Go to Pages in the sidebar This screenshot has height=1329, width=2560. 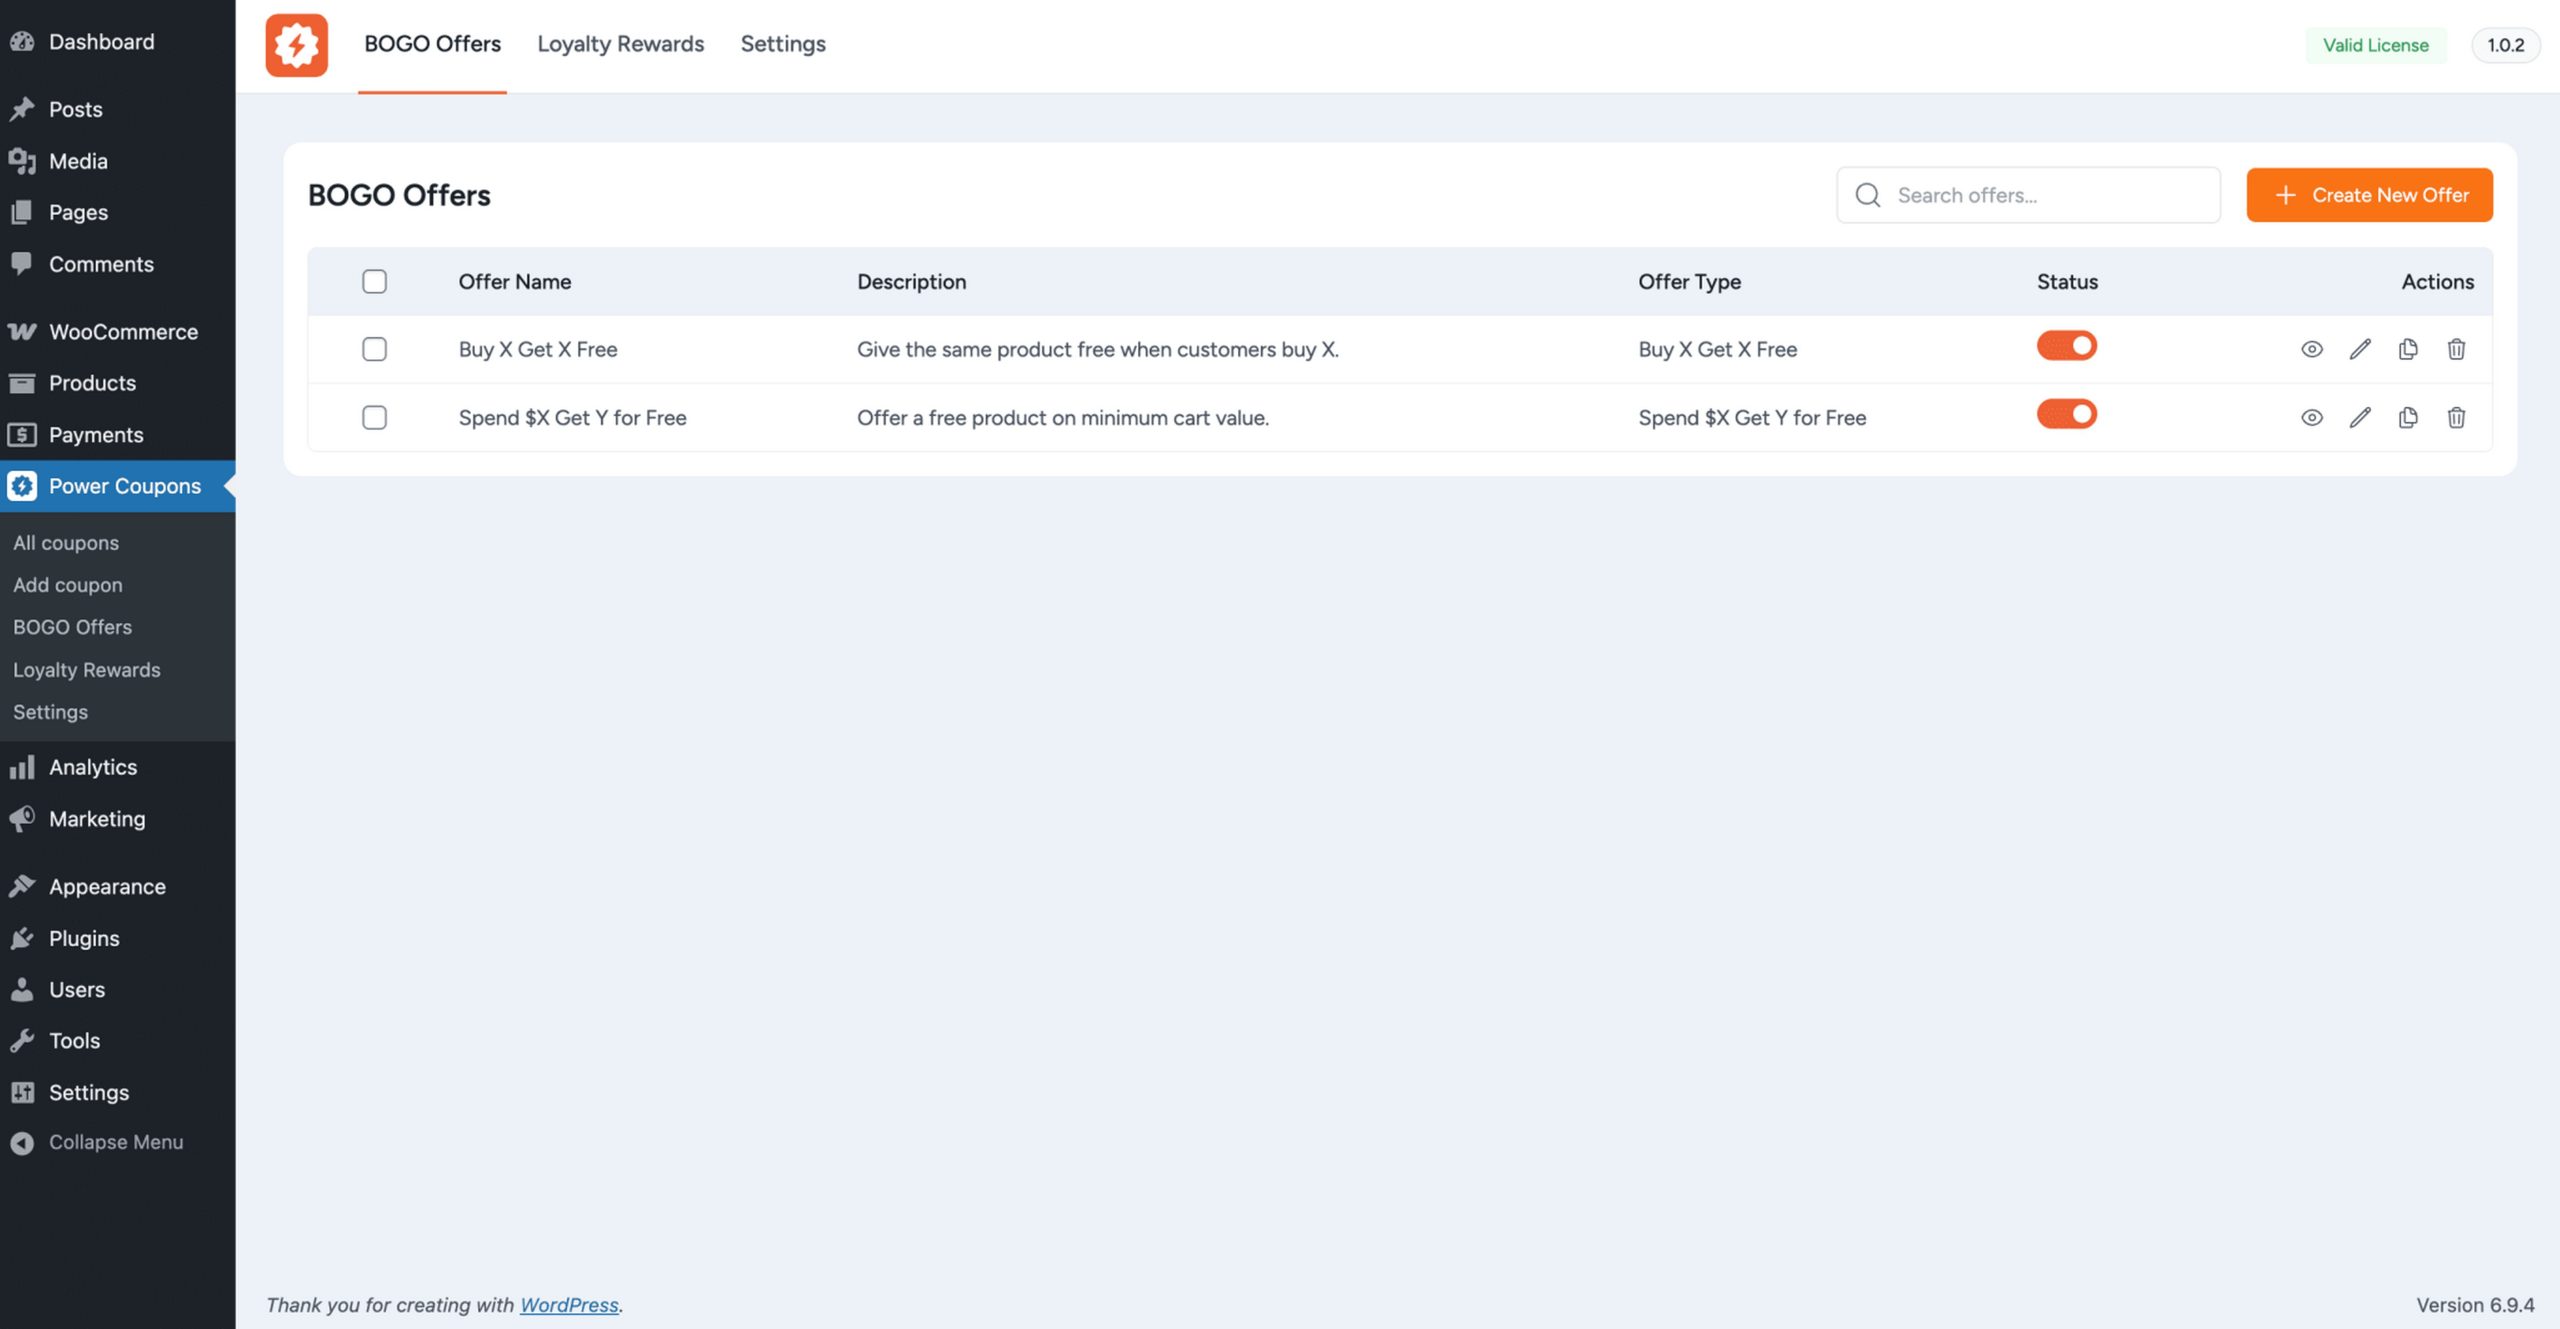pos(117,212)
